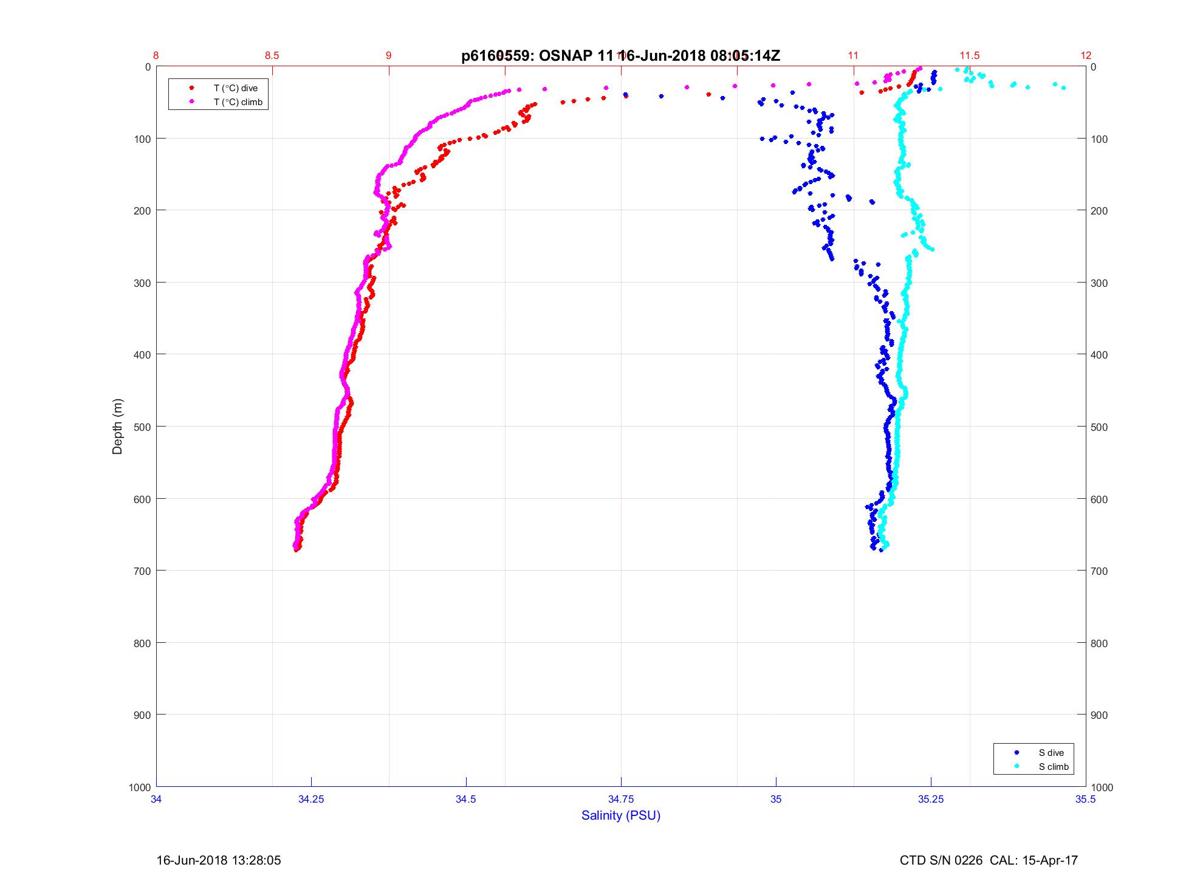The image size is (1200, 885).
Task: Click right depth axis label 700
Action: pyautogui.click(x=1100, y=571)
